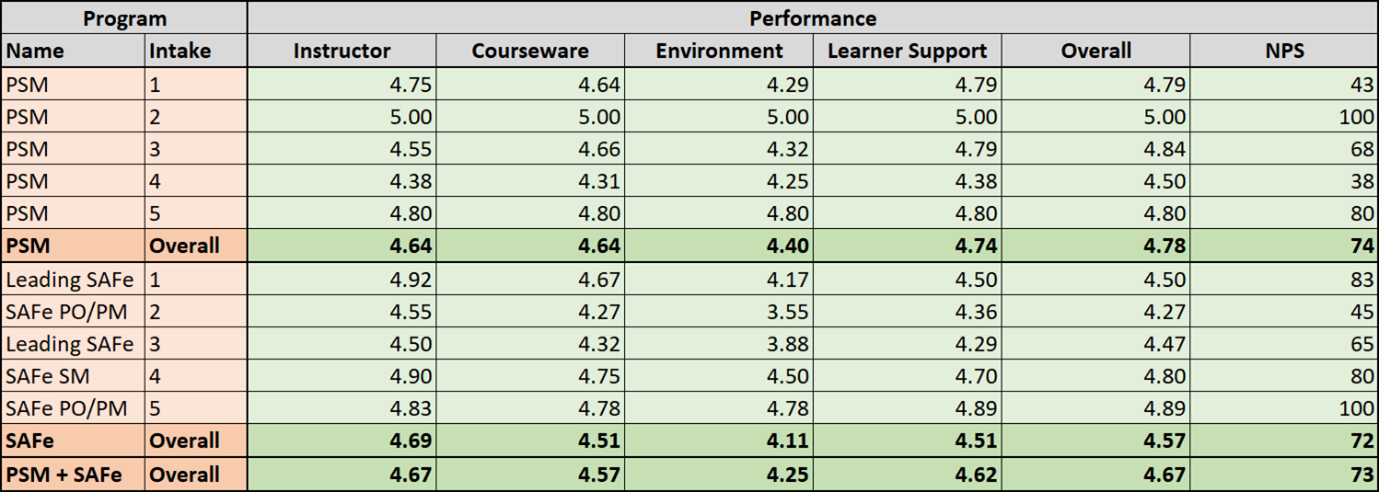Click PSM intake 4 NPS value 38

[1284, 181]
